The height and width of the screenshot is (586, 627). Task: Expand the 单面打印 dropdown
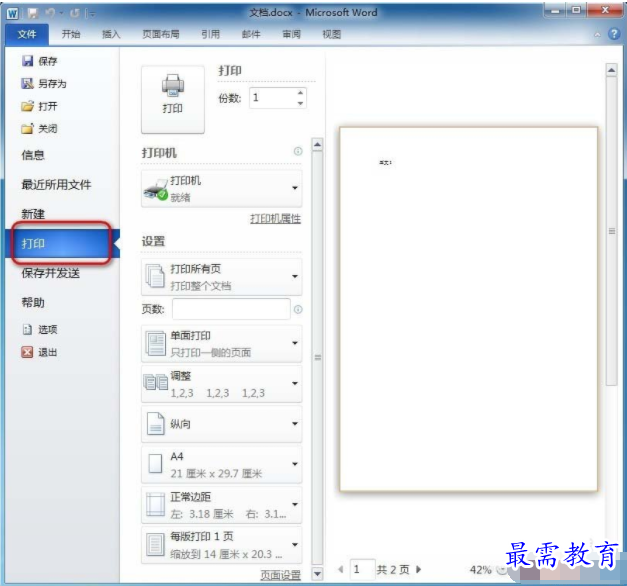(222, 344)
